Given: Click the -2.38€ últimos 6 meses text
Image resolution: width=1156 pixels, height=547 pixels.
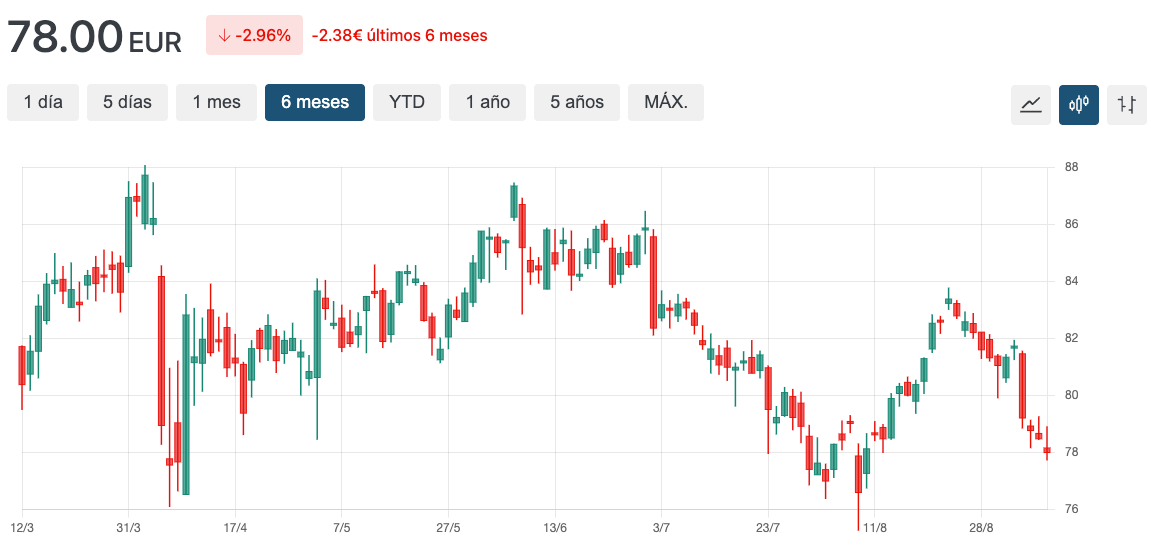Looking at the screenshot, I should pyautogui.click(x=400, y=35).
